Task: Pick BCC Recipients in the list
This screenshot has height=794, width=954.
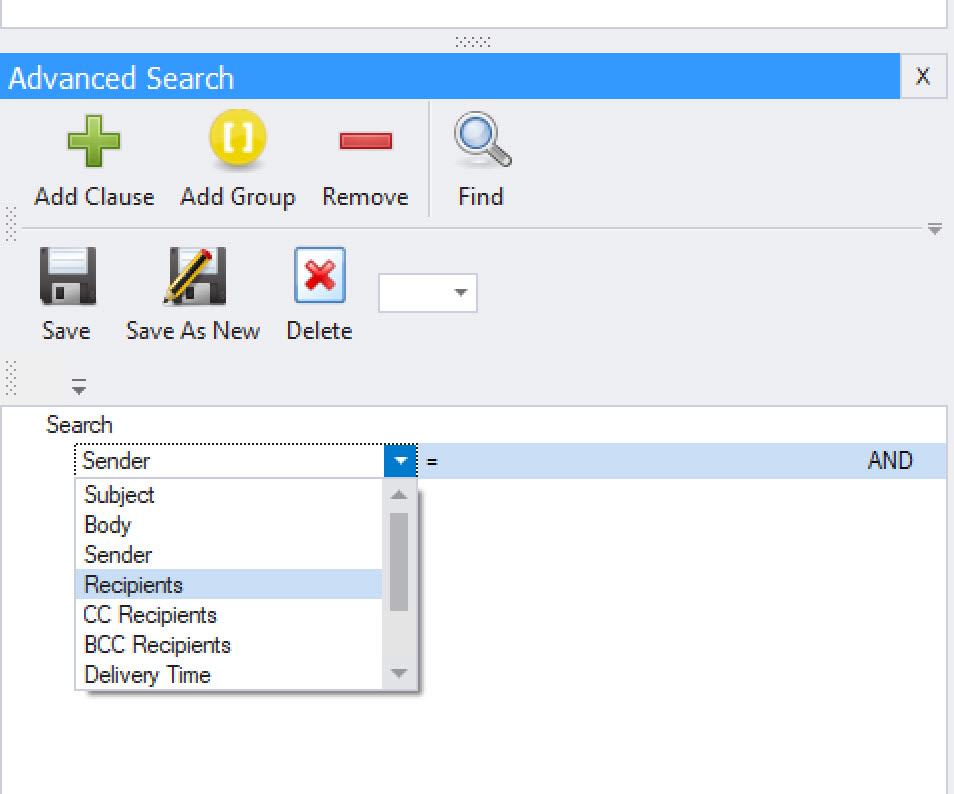Action: [x=229, y=644]
